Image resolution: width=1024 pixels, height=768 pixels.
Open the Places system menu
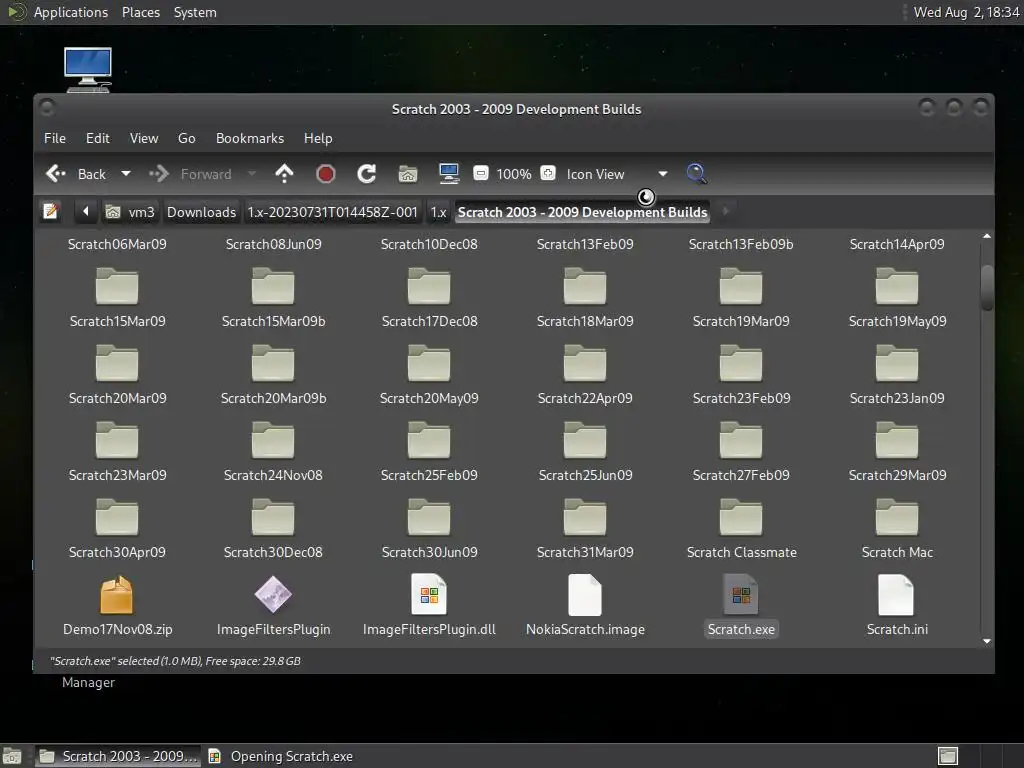140,12
